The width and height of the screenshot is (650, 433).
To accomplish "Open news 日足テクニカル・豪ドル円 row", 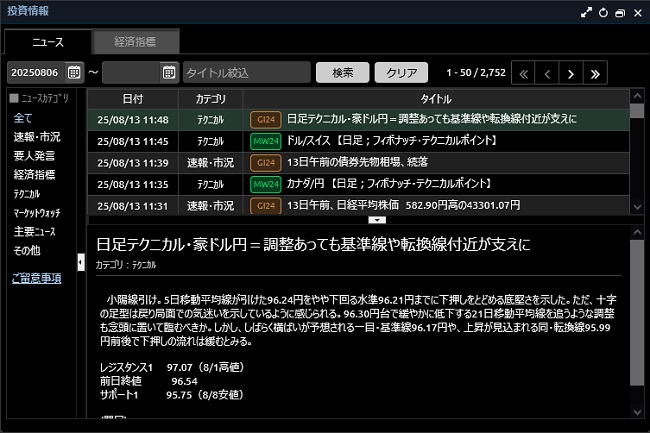I will (x=359, y=120).
